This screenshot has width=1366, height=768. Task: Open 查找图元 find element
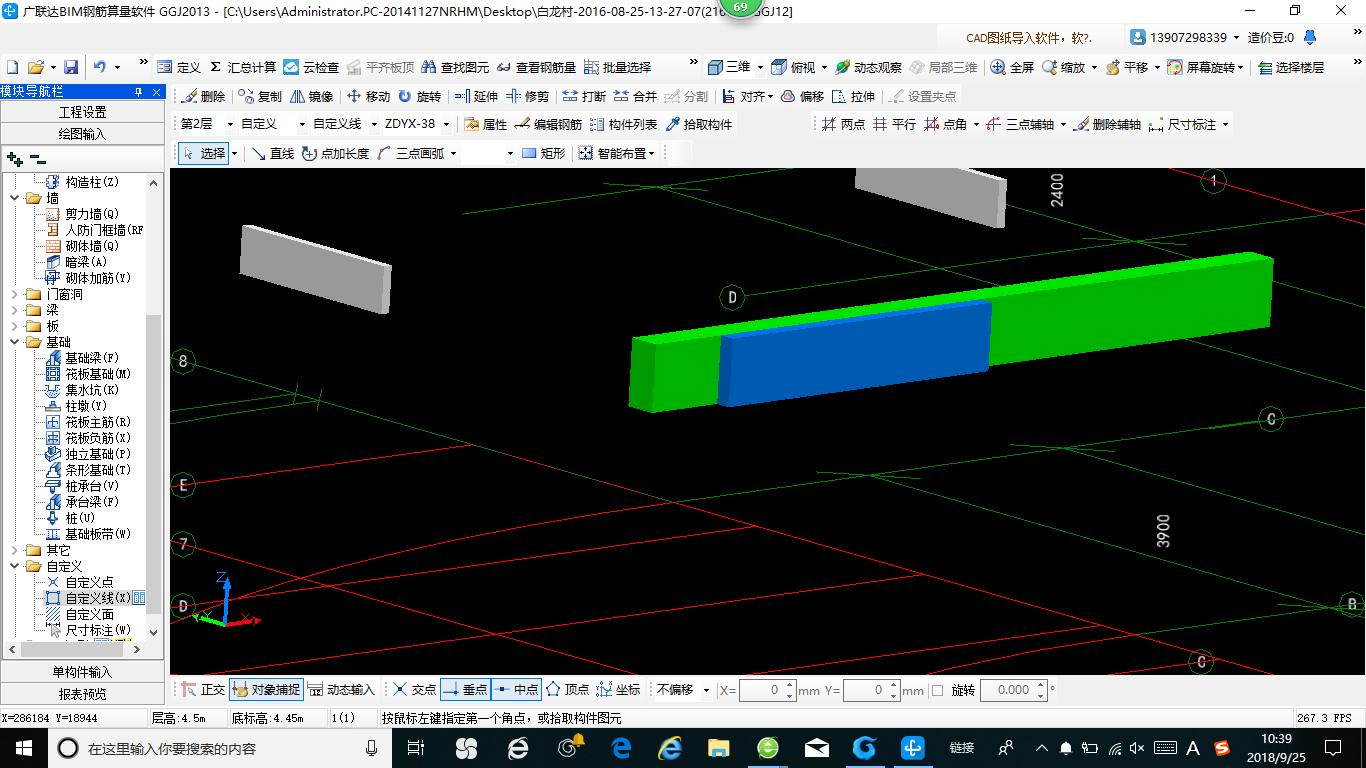point(455,67)
